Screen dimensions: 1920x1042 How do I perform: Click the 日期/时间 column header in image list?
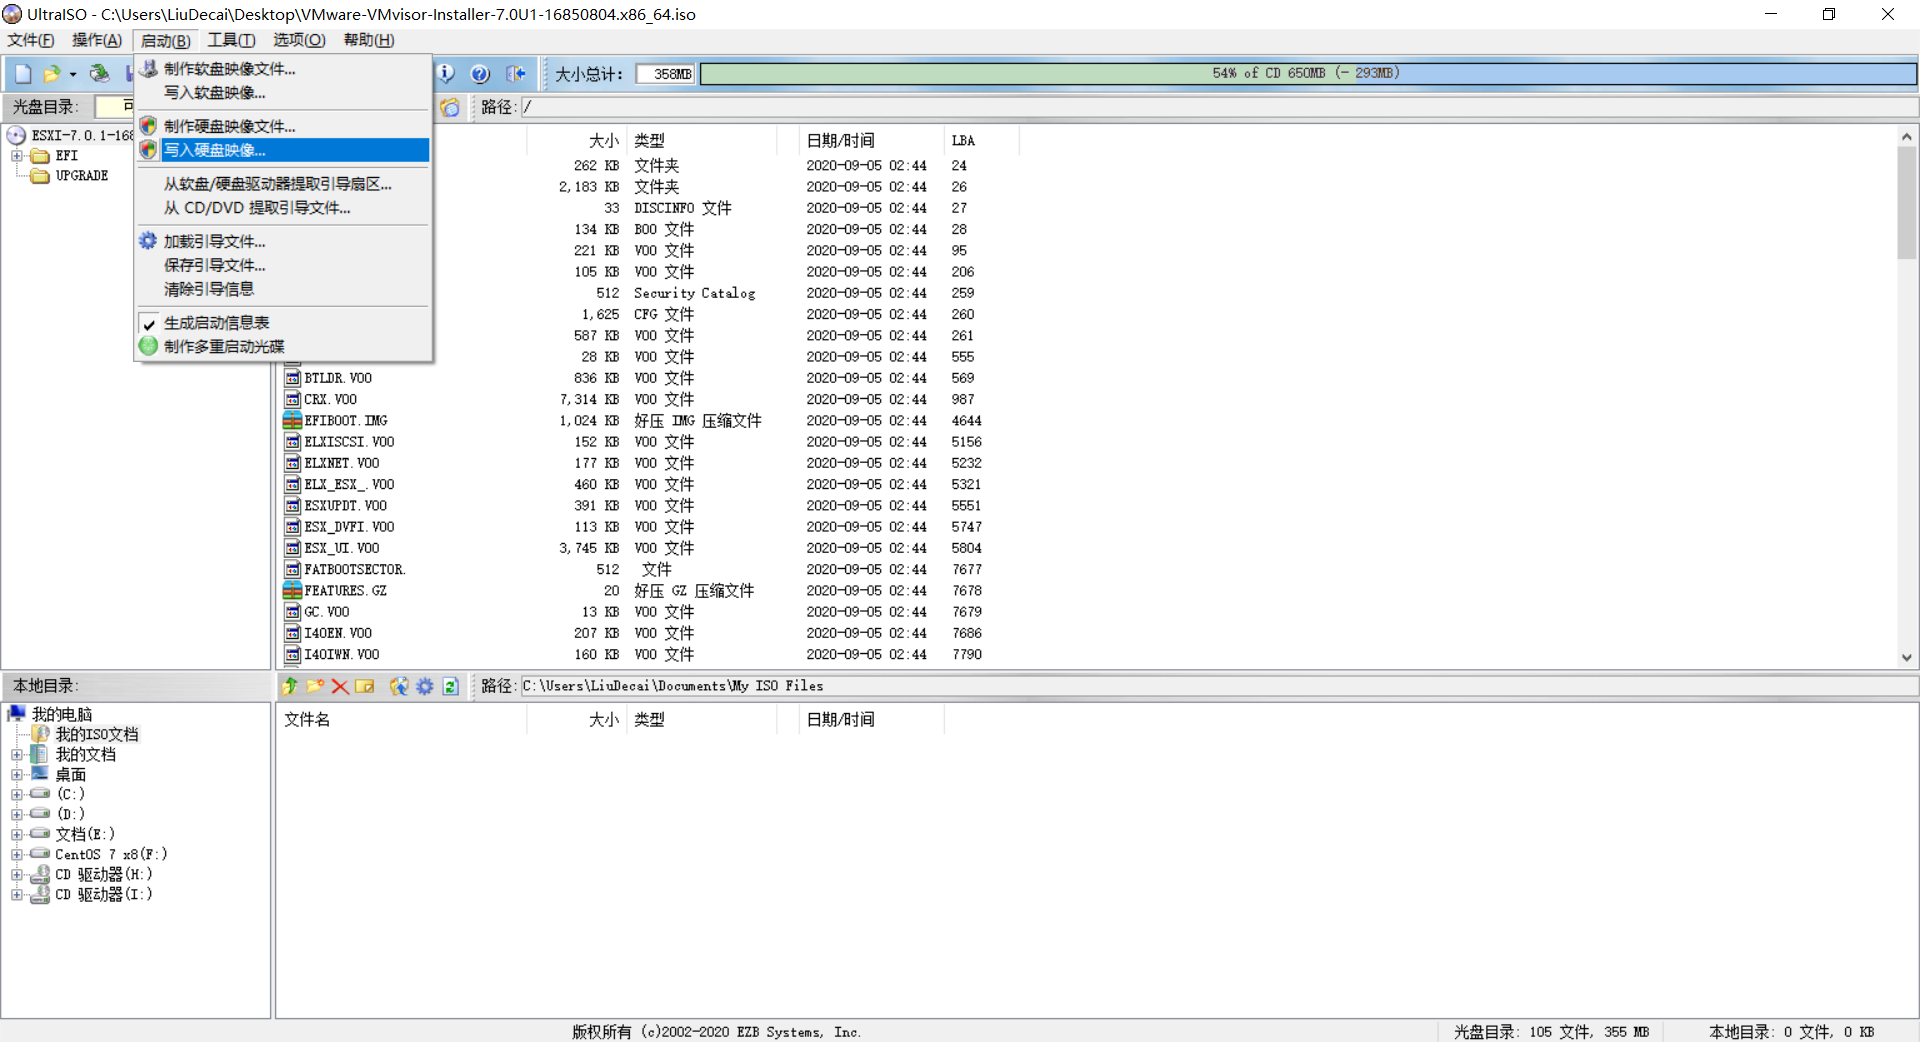coord(871,141)
